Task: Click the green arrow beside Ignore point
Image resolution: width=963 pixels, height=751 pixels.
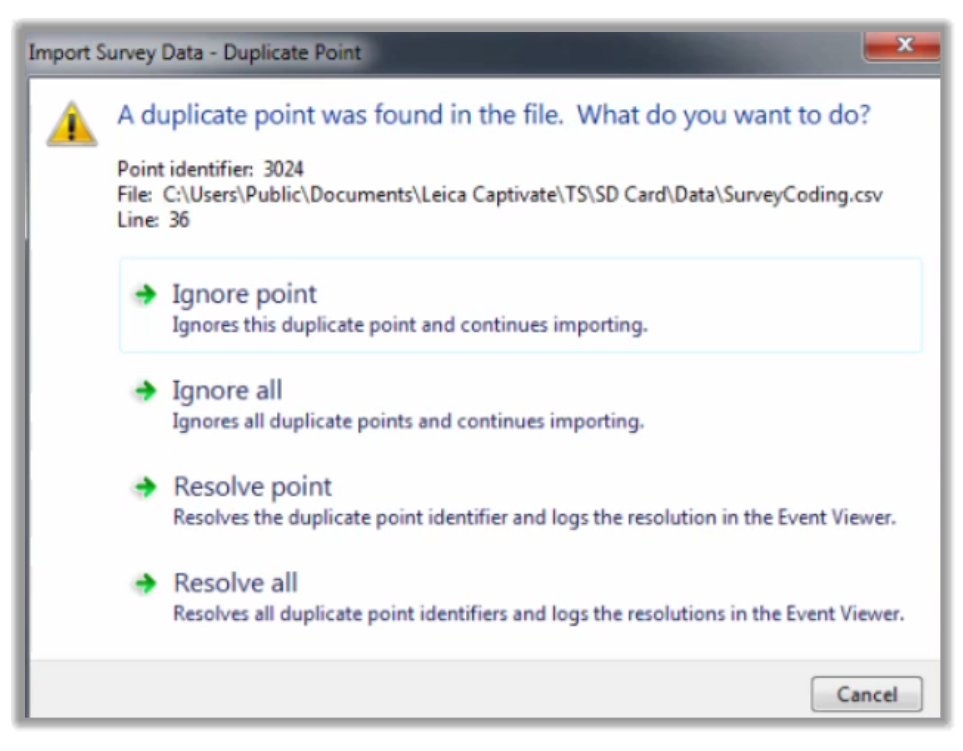Action: point(146,295)
